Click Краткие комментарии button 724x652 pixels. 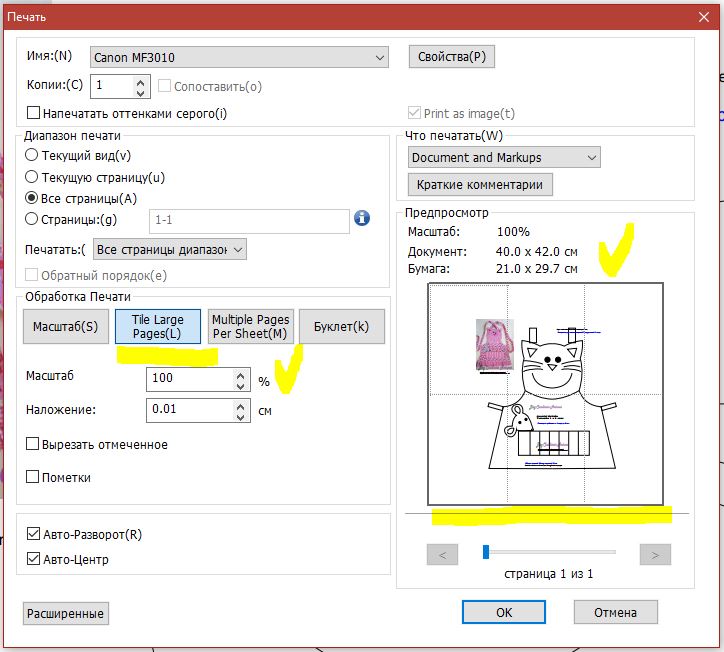pyautogui.click(x=480, y=185)
